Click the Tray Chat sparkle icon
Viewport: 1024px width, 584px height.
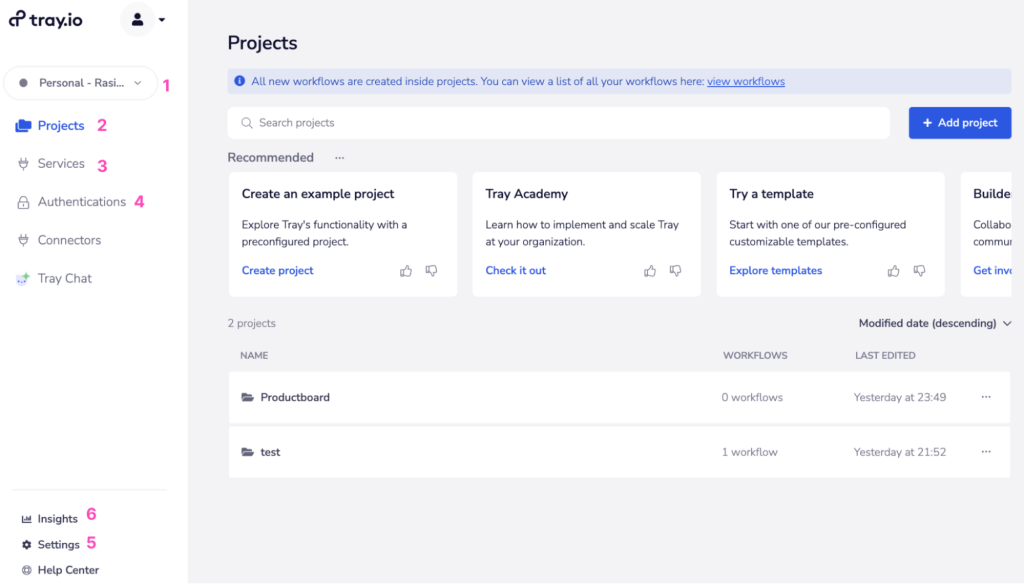23,279
